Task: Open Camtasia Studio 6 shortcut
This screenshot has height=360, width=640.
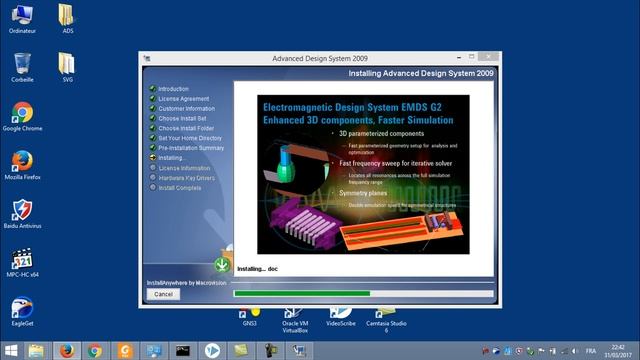Action: pyautogui.click(x=386, y=321)
